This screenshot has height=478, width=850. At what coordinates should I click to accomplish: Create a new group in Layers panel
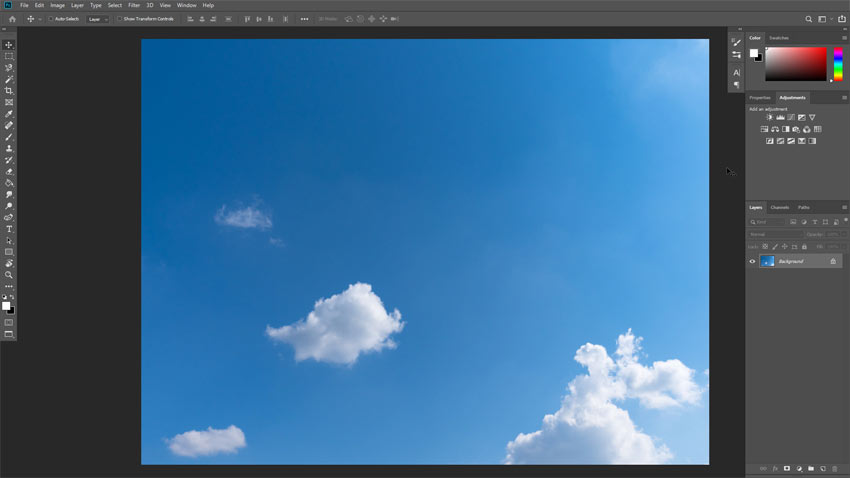click(x=810, y=468)
